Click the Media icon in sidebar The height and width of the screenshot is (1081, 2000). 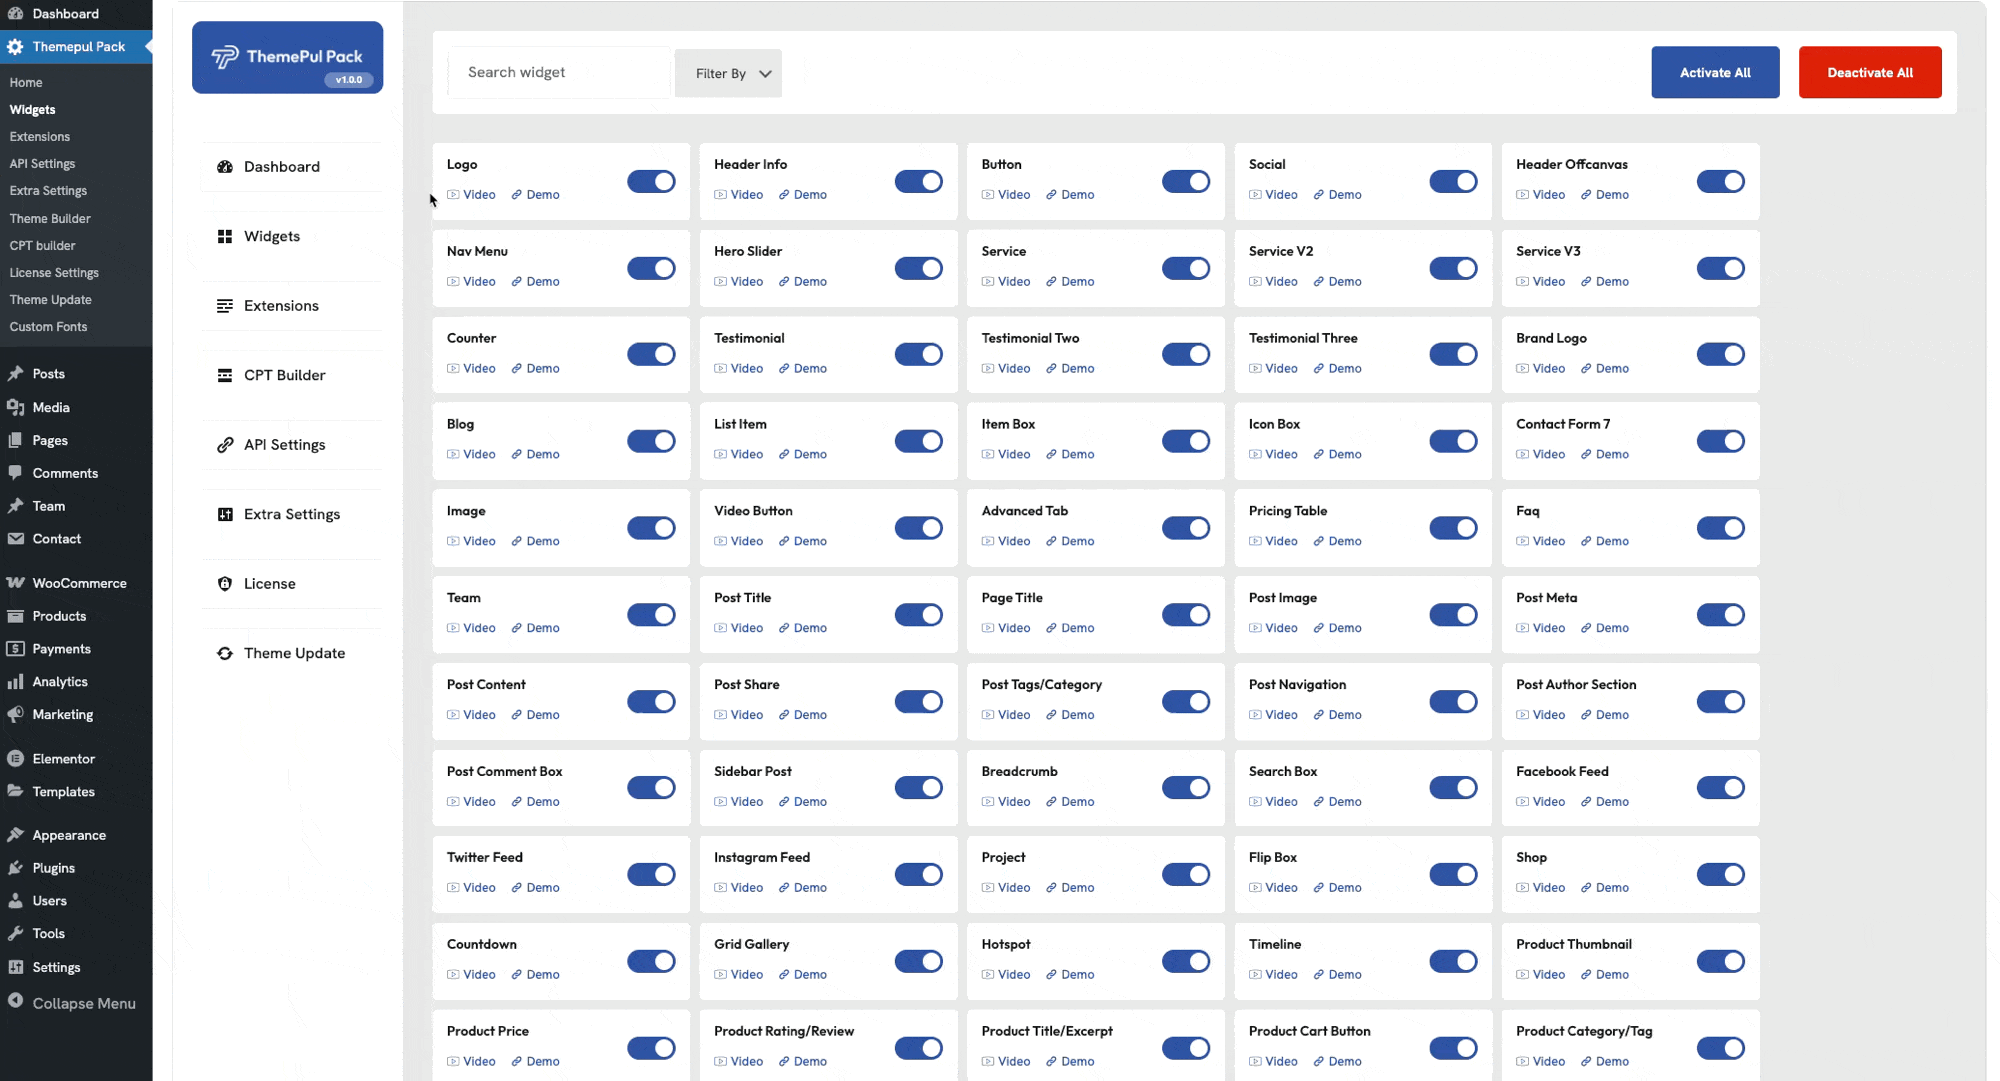[15, 407]
